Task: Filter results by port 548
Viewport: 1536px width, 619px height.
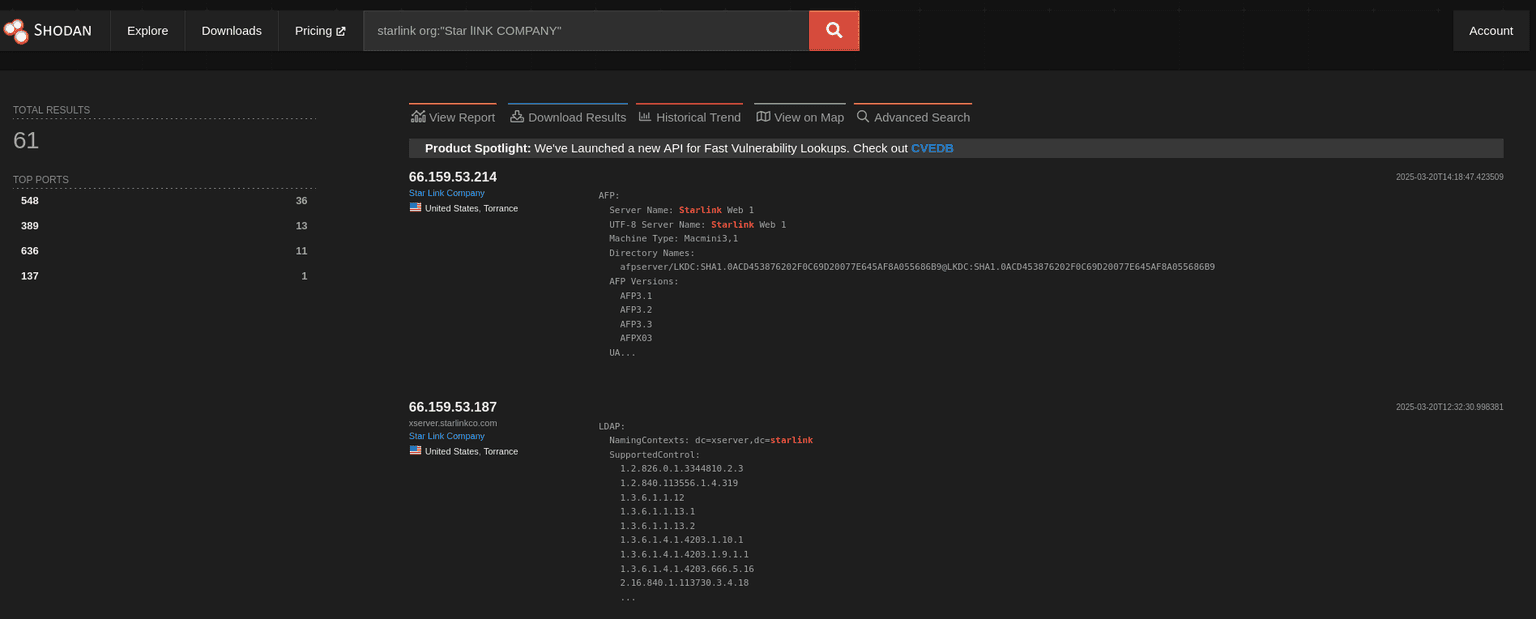Action: [30, 201]
